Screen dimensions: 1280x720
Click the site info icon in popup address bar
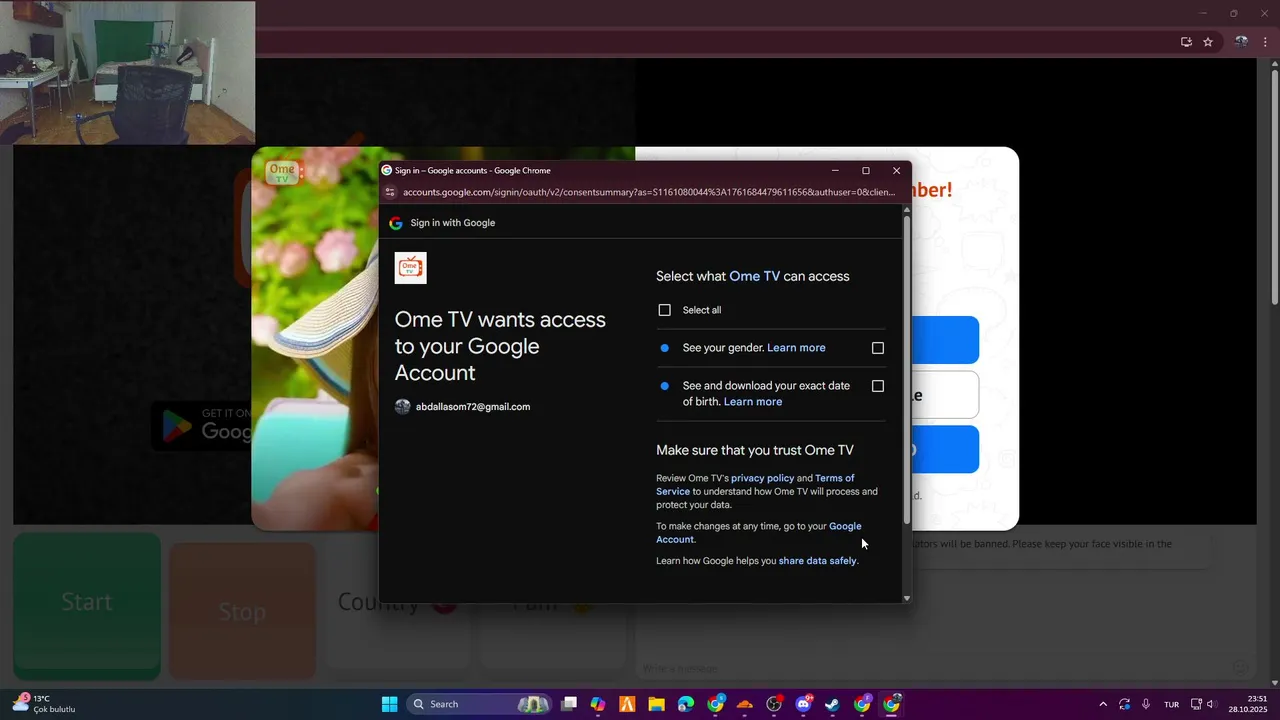[390, 192]
